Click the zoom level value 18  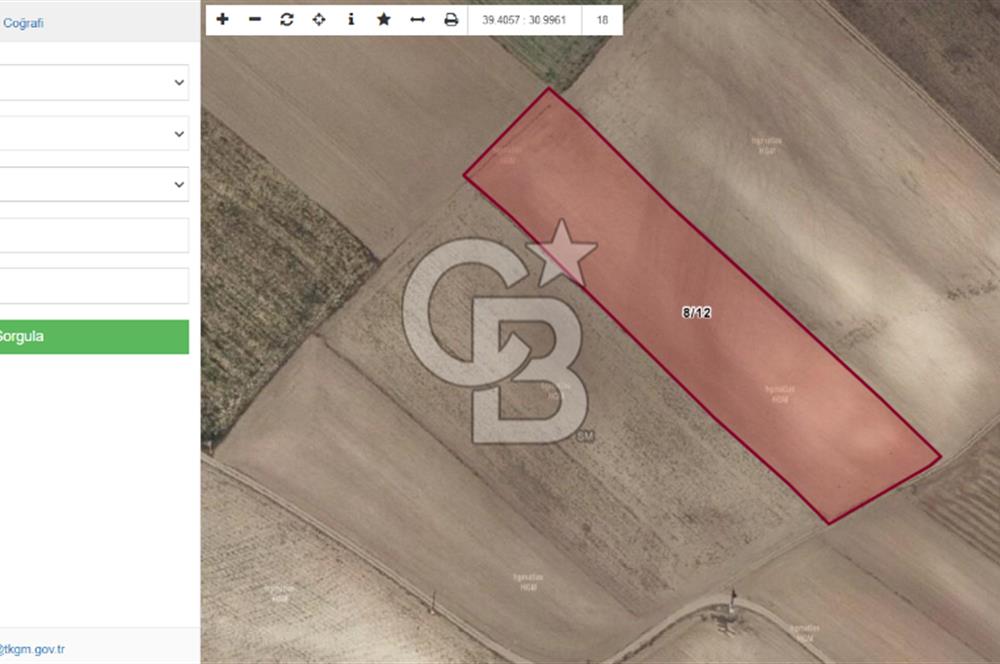click(x=602, y=20)
